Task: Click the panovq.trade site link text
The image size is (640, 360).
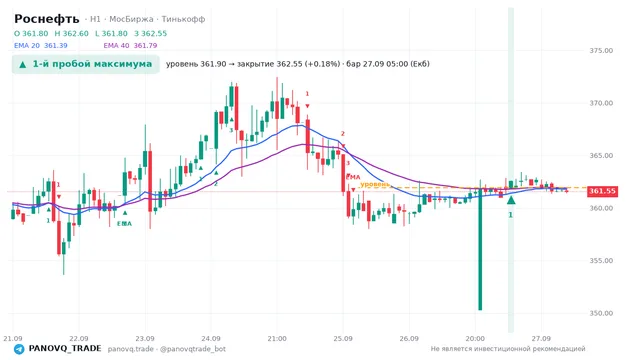Action: pyautogui.click(x=131, y=349)
